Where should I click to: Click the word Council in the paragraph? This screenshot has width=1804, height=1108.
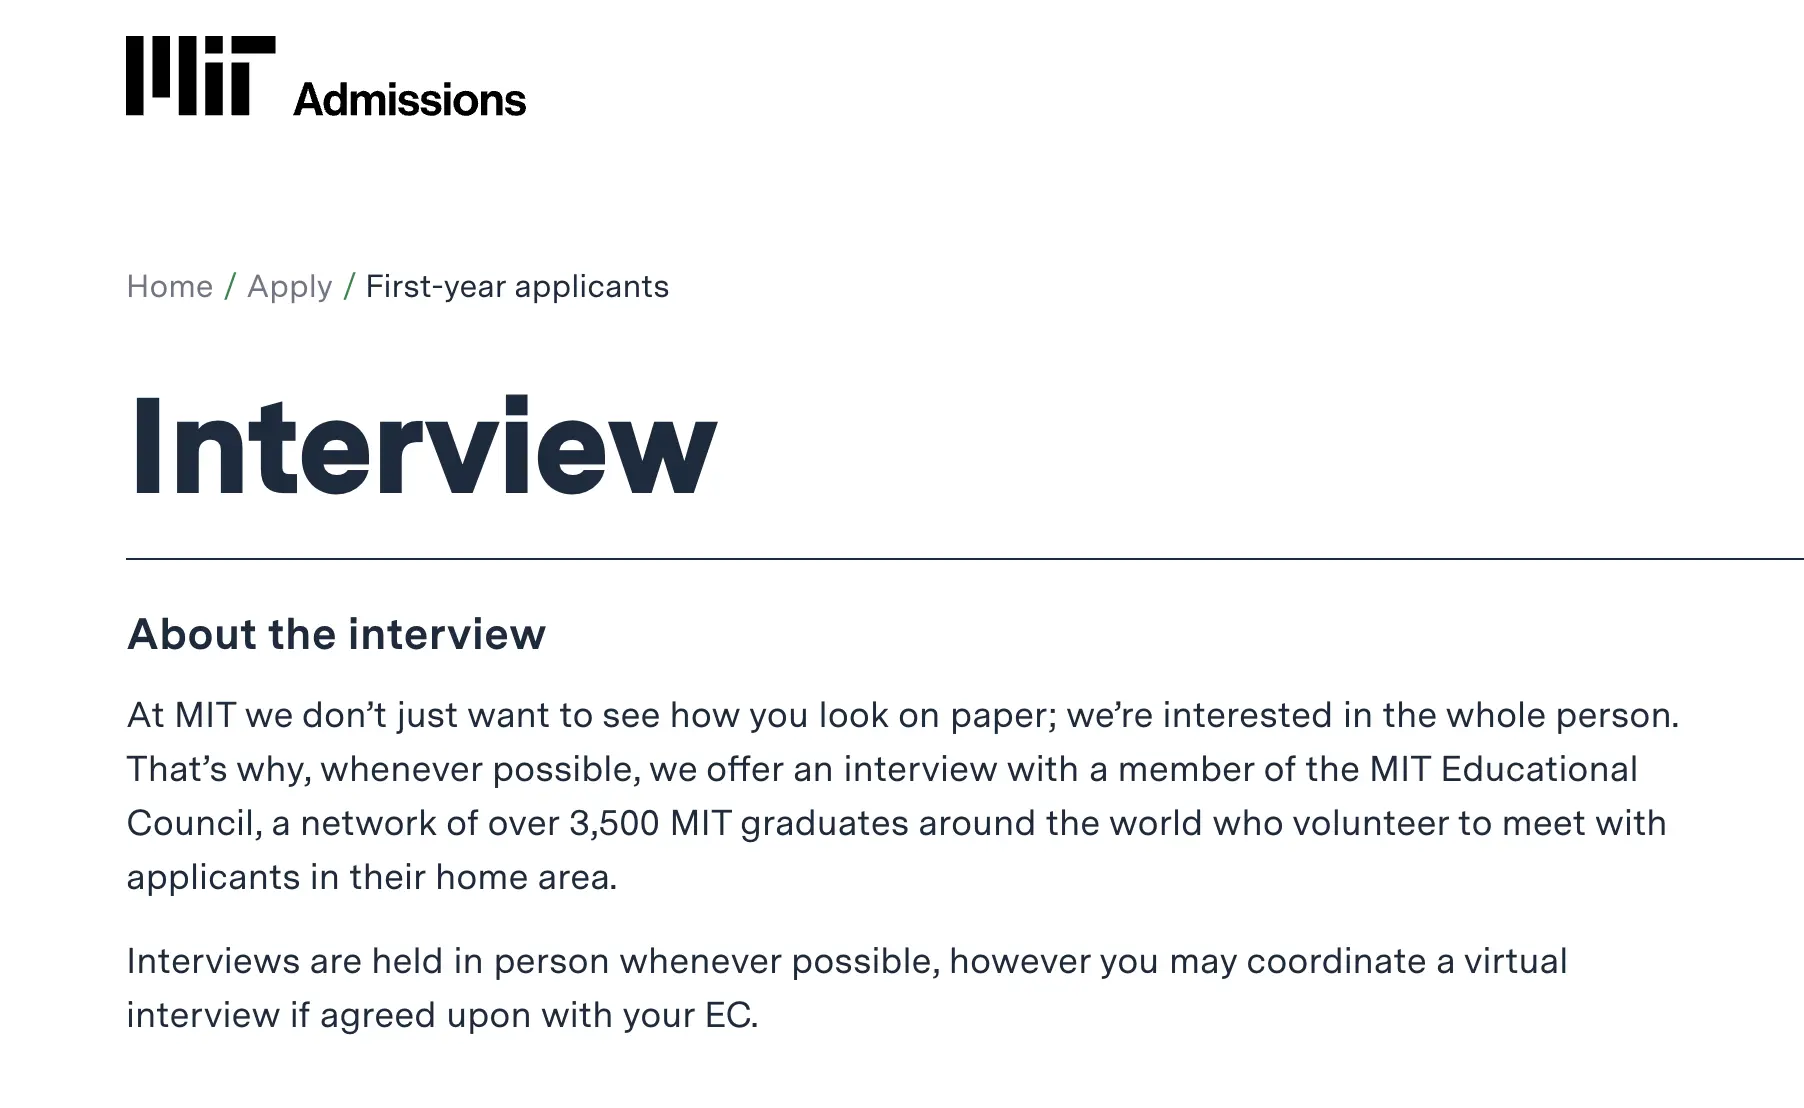(193, 823)
